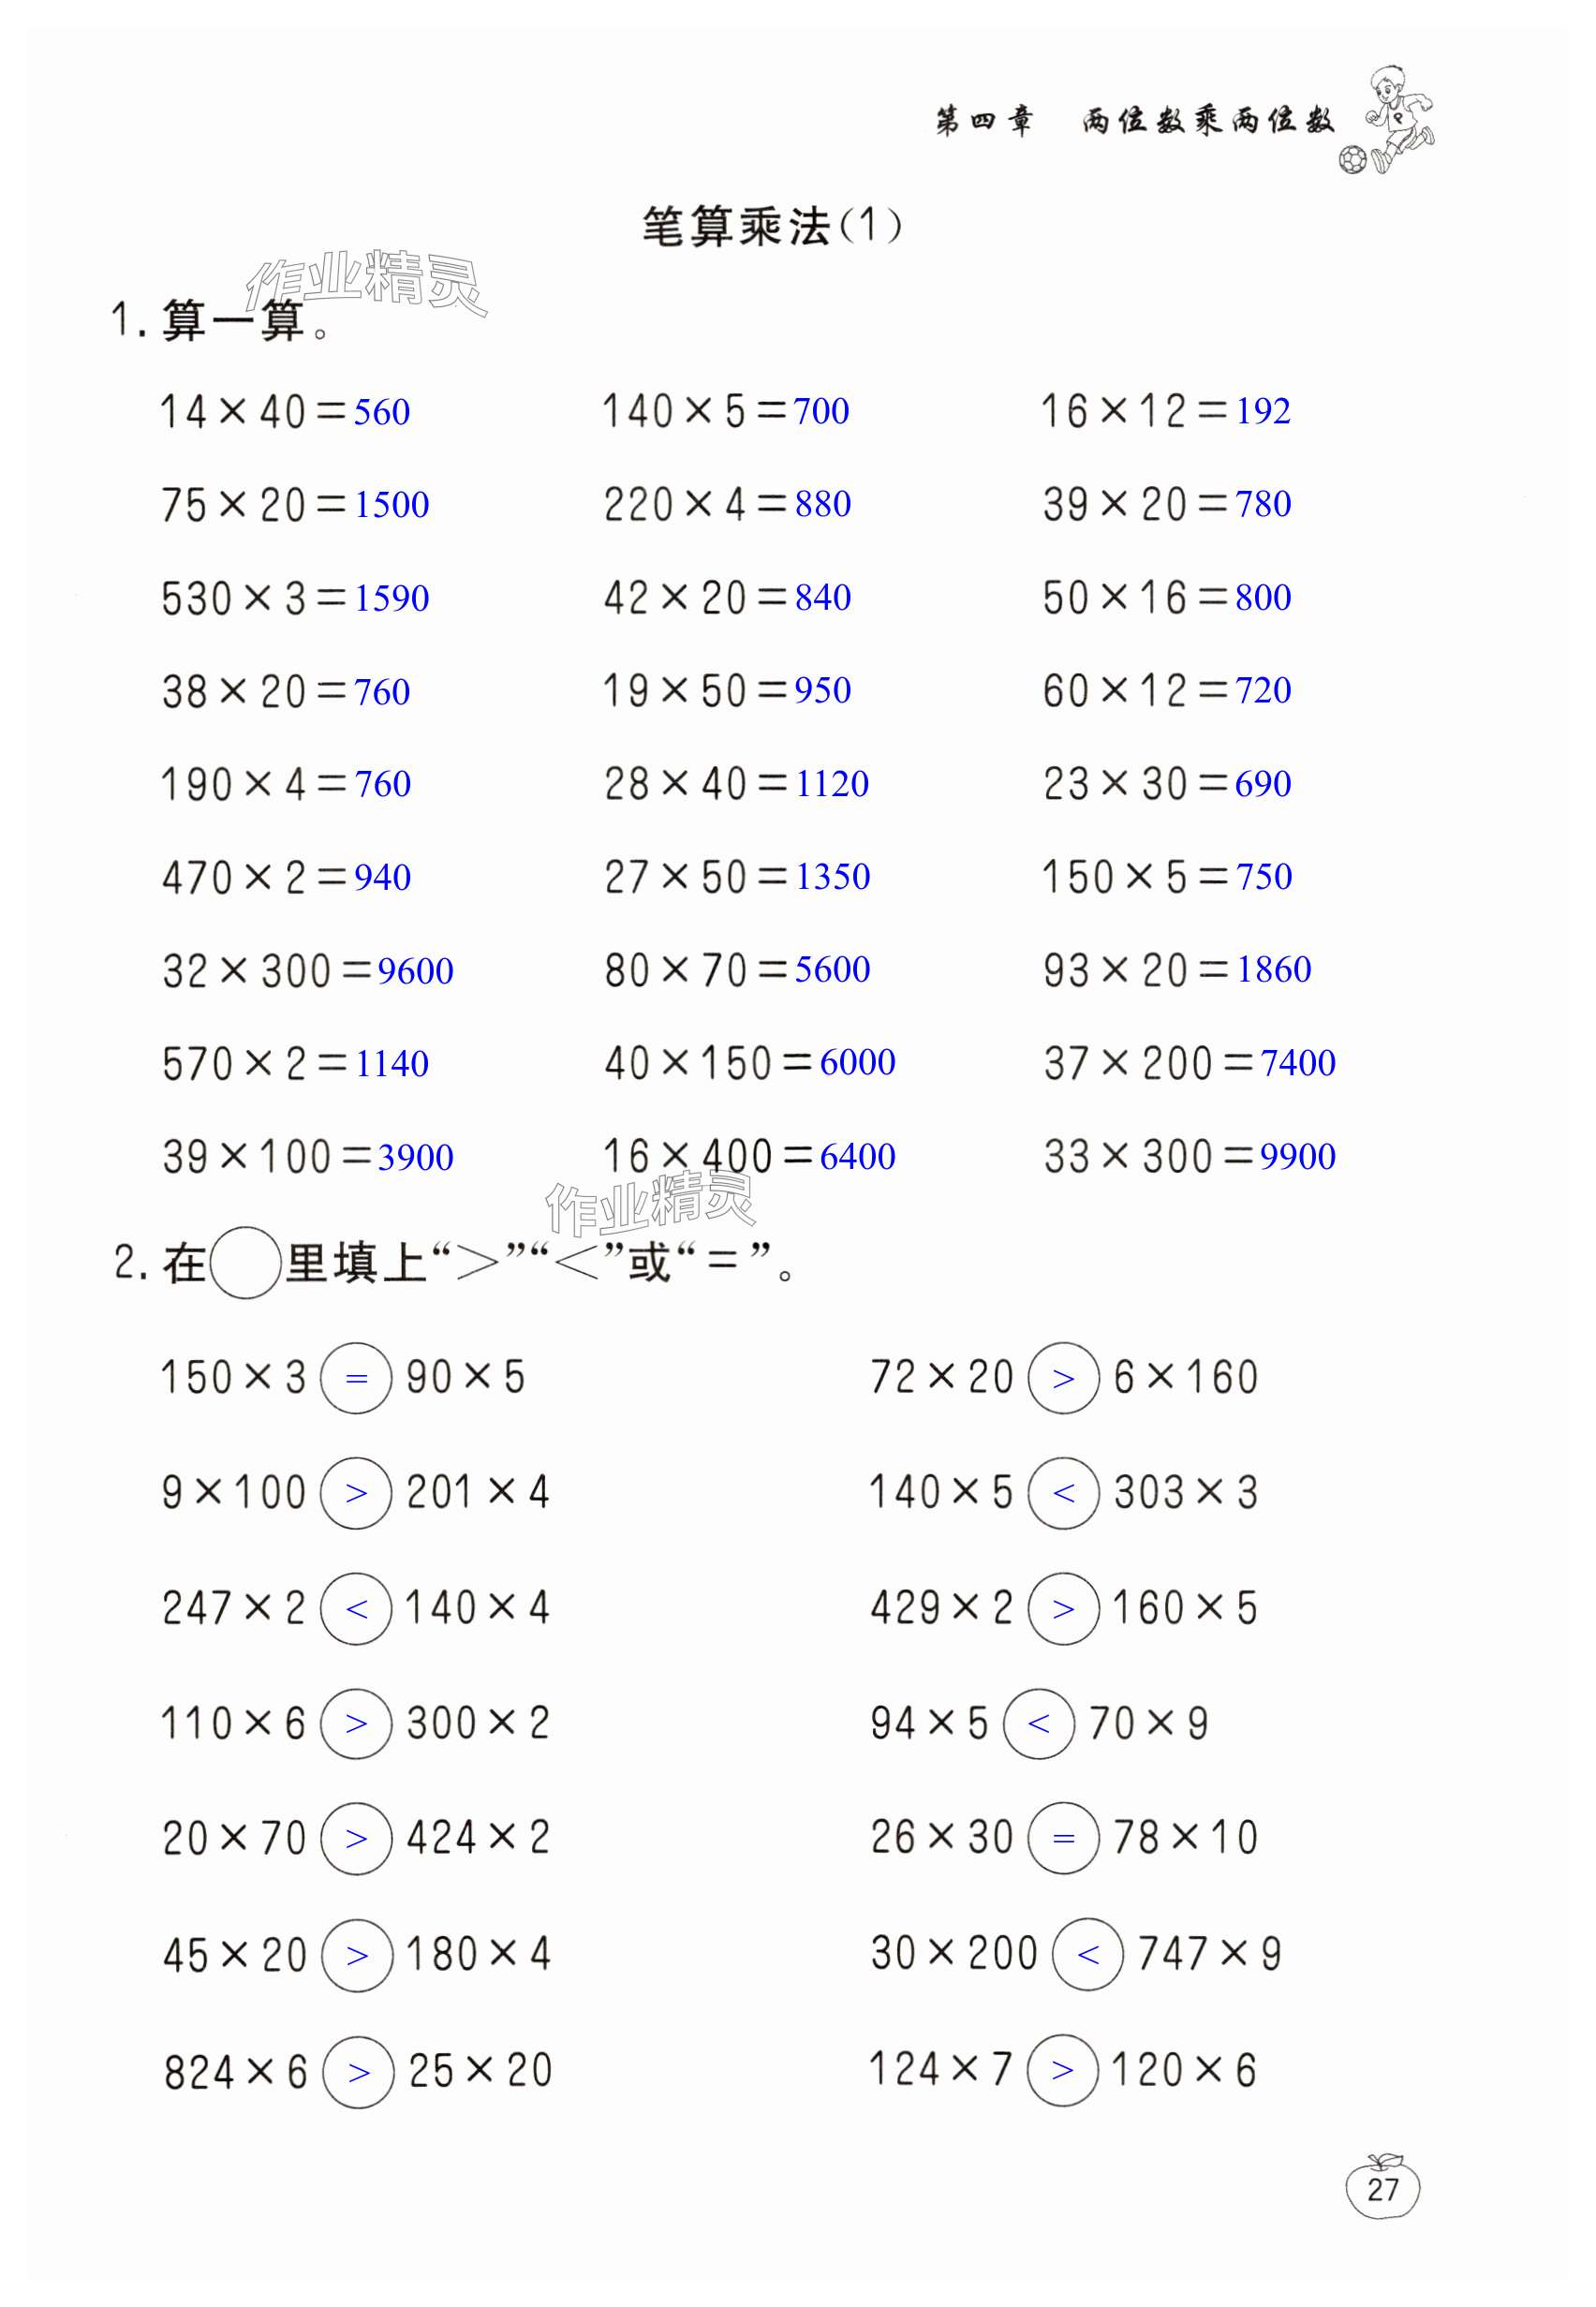
Task: Click the 作业精灵 watermark near question 1 heading
Action: coord(366,282)
